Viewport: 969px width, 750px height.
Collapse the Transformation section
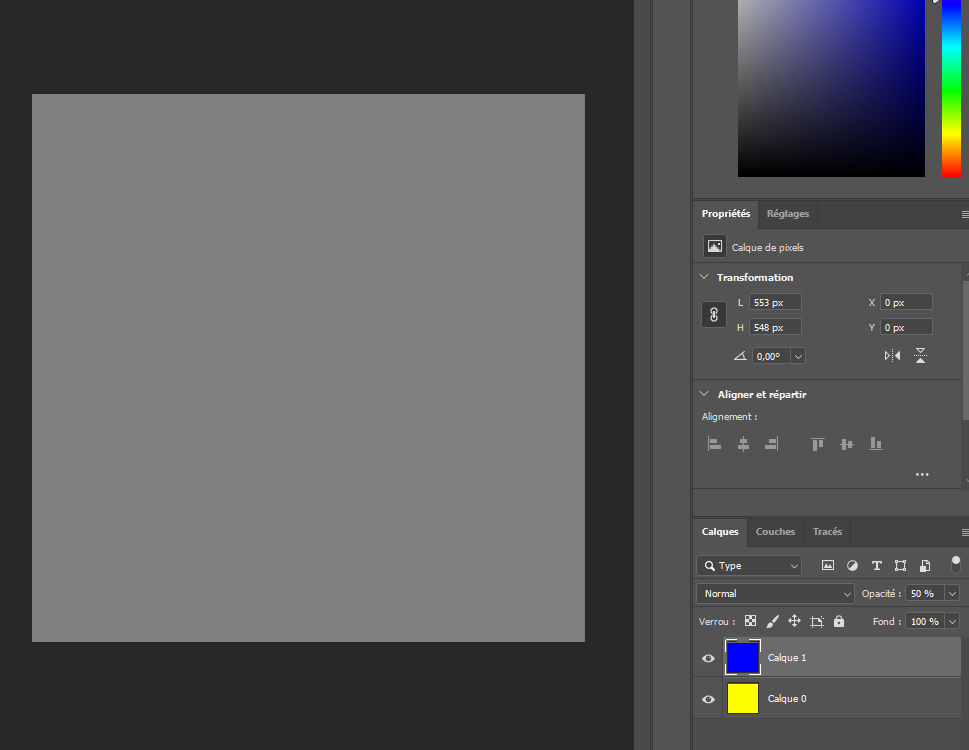pos(704,278)
